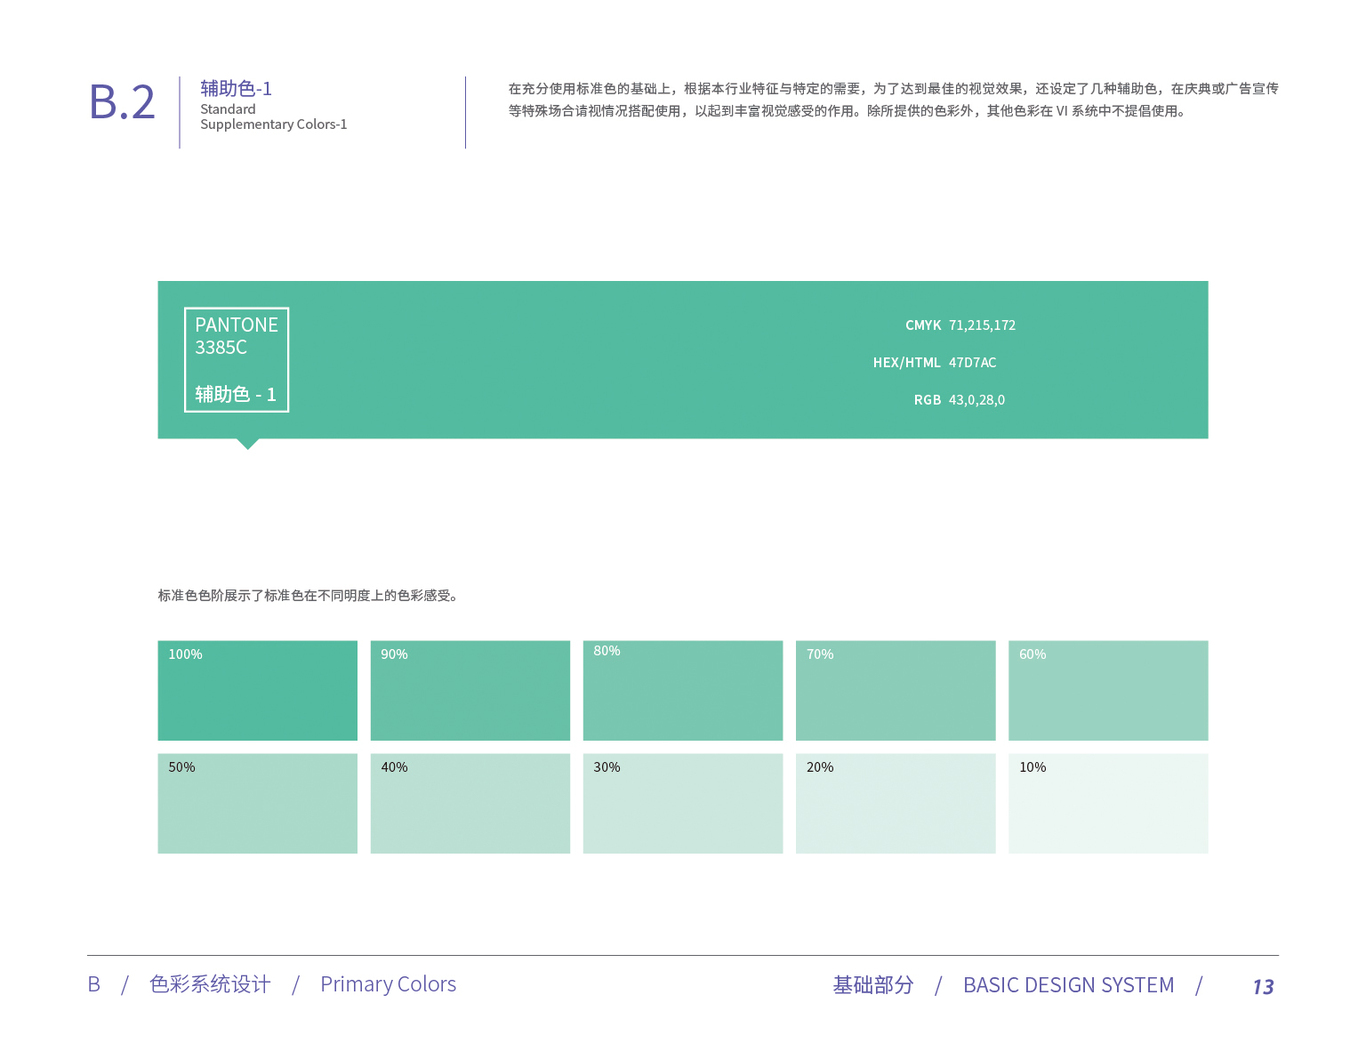Click the footer letter B
The width and height of the screenshot is (1366, 1051).
[x=94, y=984]
